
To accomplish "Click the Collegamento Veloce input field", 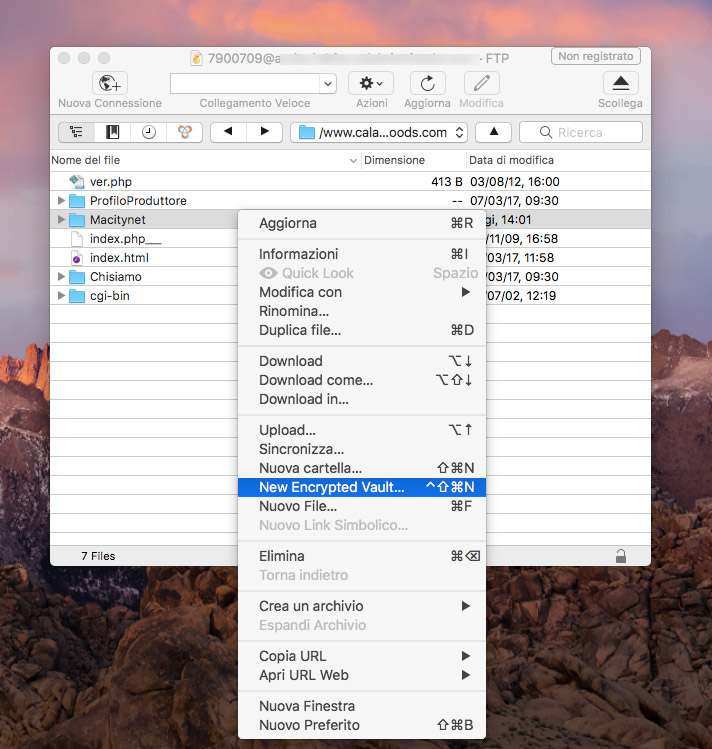I will point(245,84).
